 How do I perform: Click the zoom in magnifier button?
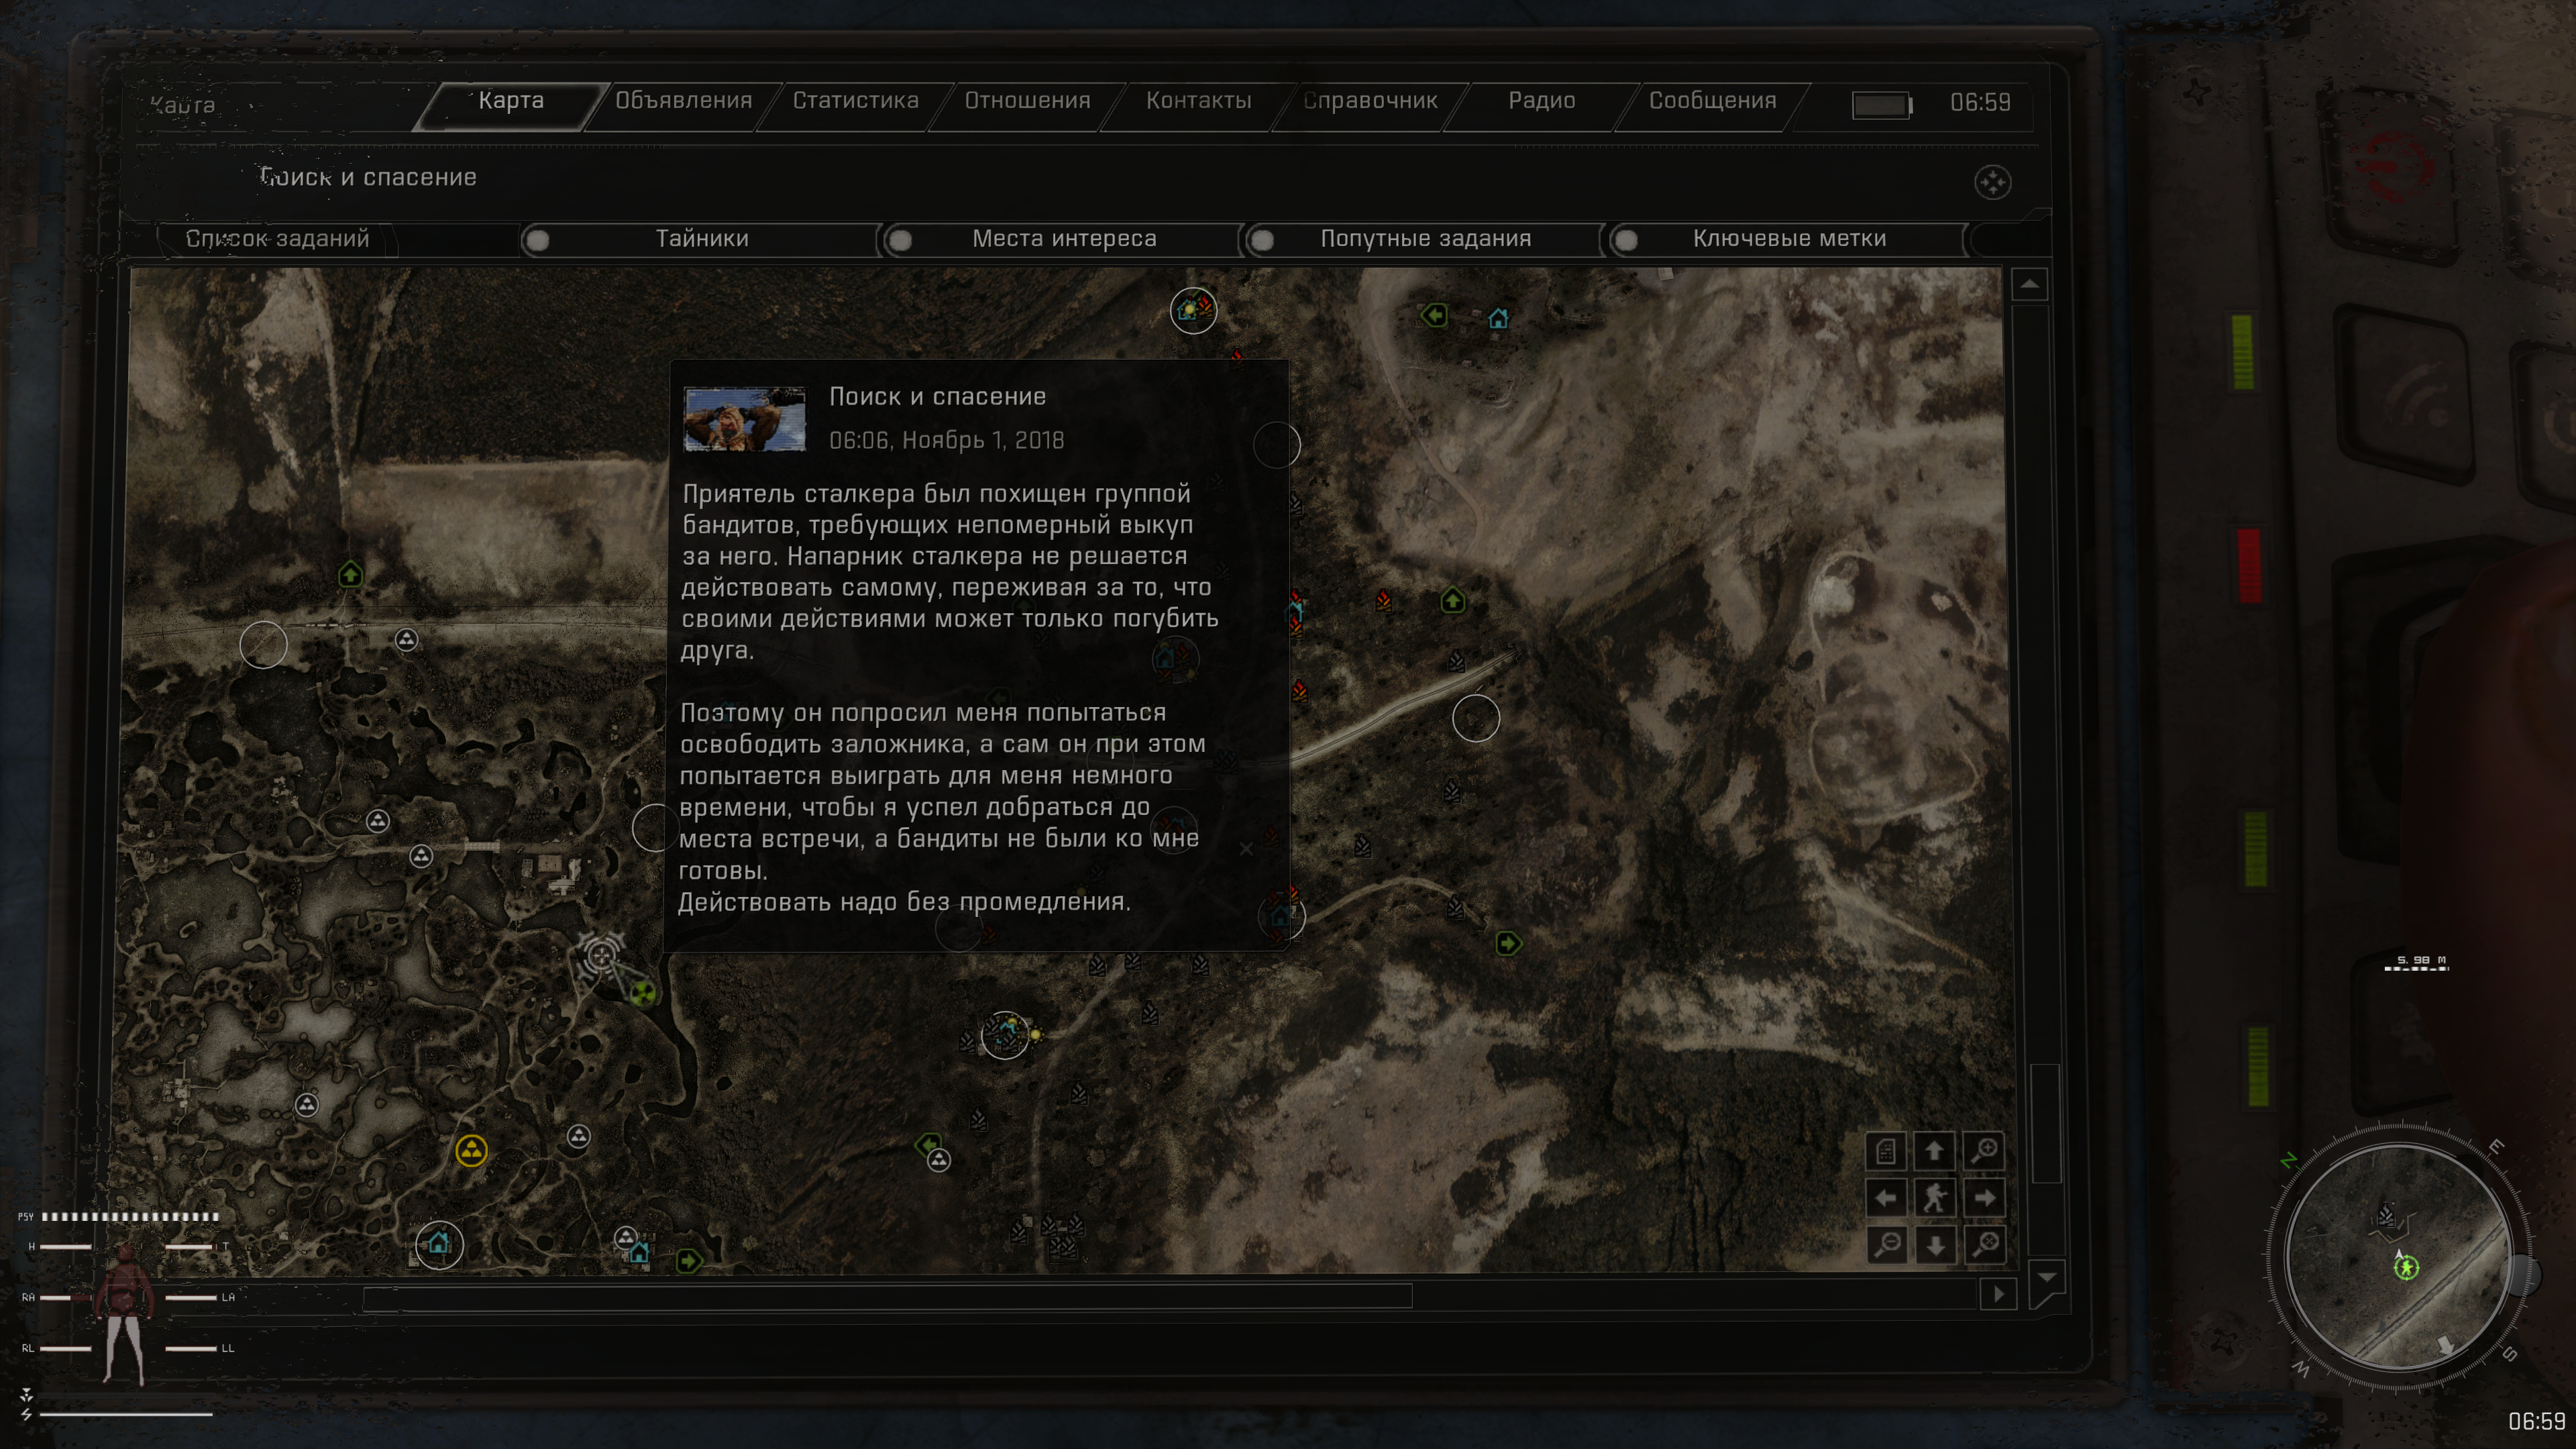(1984, 1150)
